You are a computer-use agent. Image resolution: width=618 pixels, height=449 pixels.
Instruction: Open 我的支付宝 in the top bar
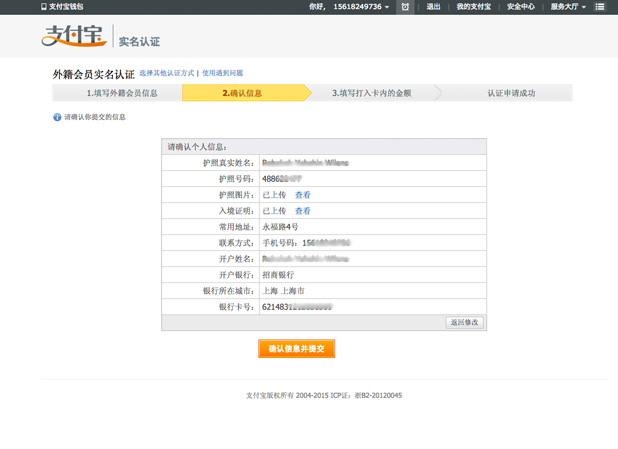pos(473,7)
